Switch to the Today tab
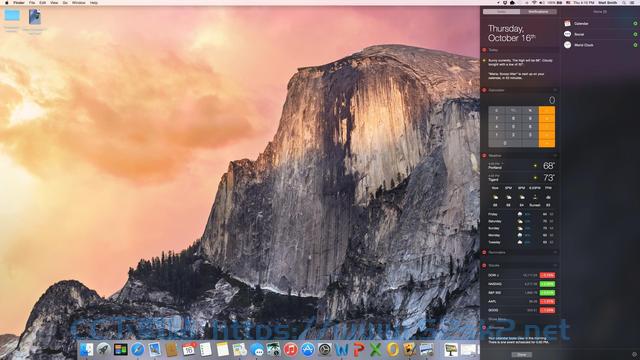640x360 pixels. pos(502,12)
